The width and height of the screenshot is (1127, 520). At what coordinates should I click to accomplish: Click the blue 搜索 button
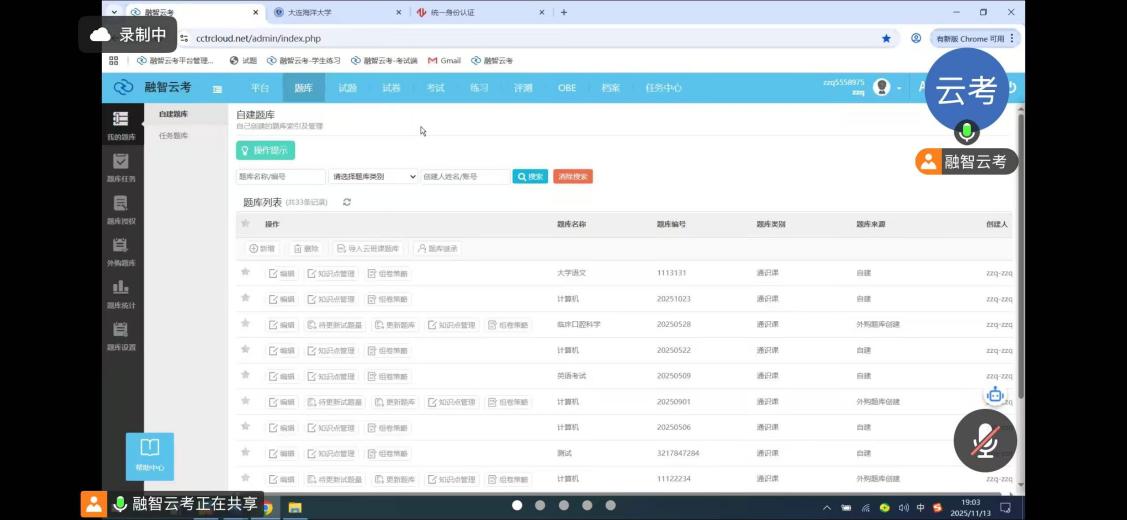(x=530, y=176)
